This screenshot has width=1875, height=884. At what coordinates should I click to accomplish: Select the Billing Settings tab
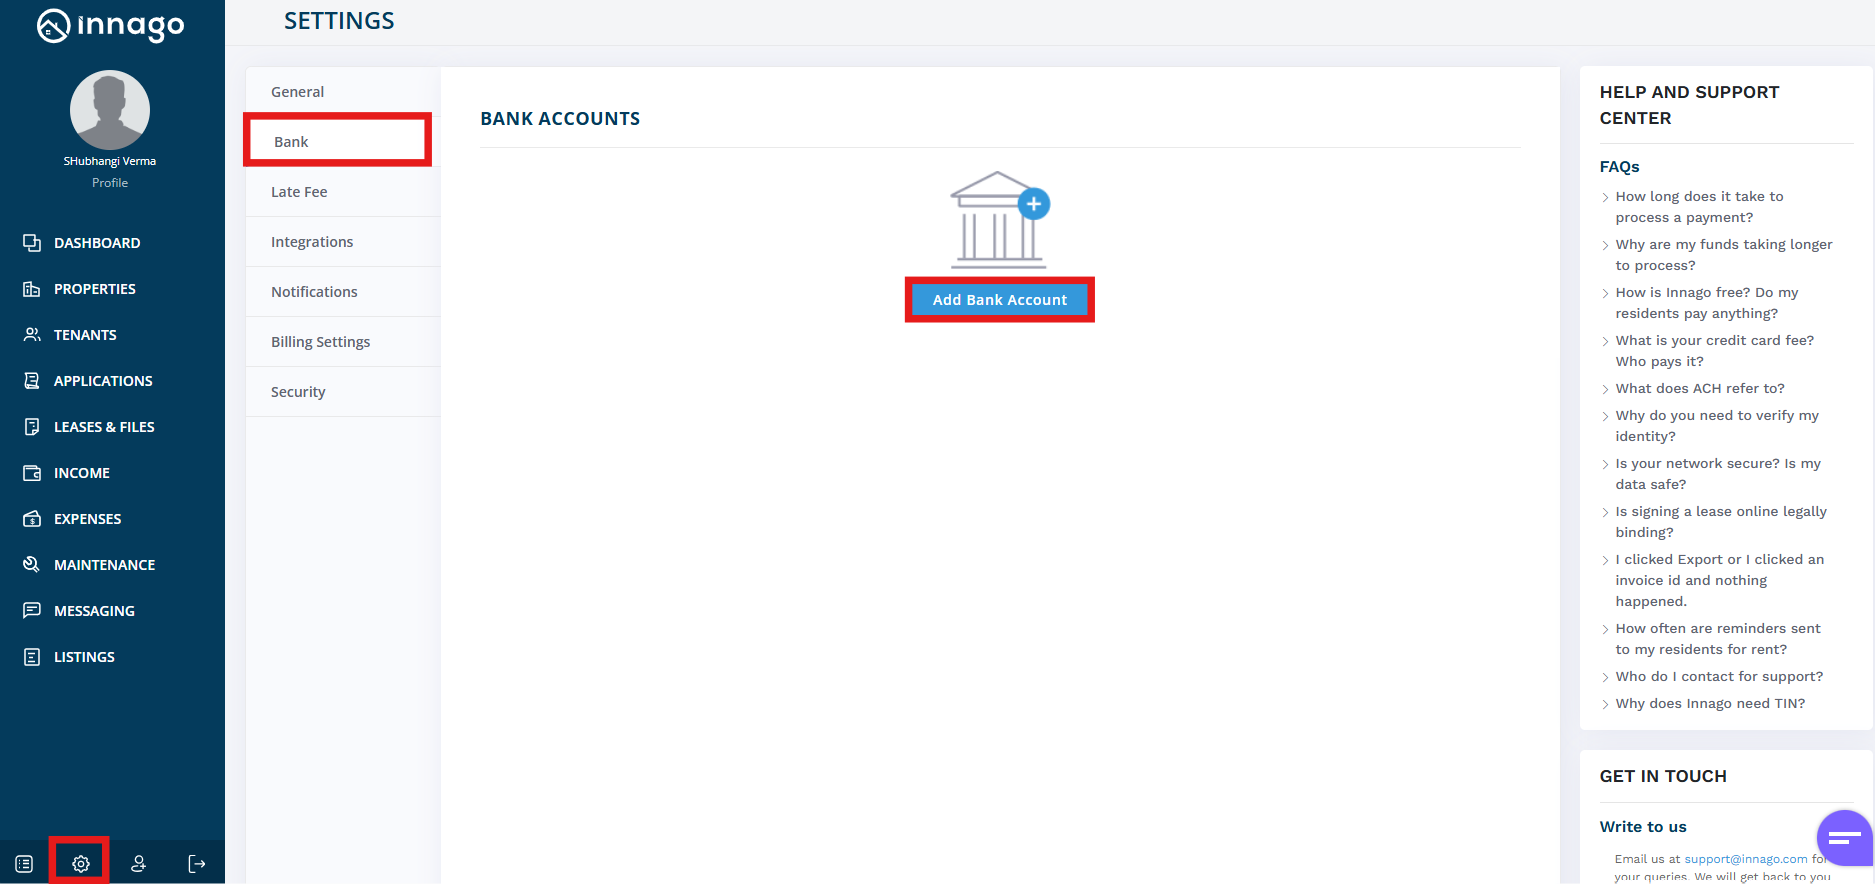[320, 342]
